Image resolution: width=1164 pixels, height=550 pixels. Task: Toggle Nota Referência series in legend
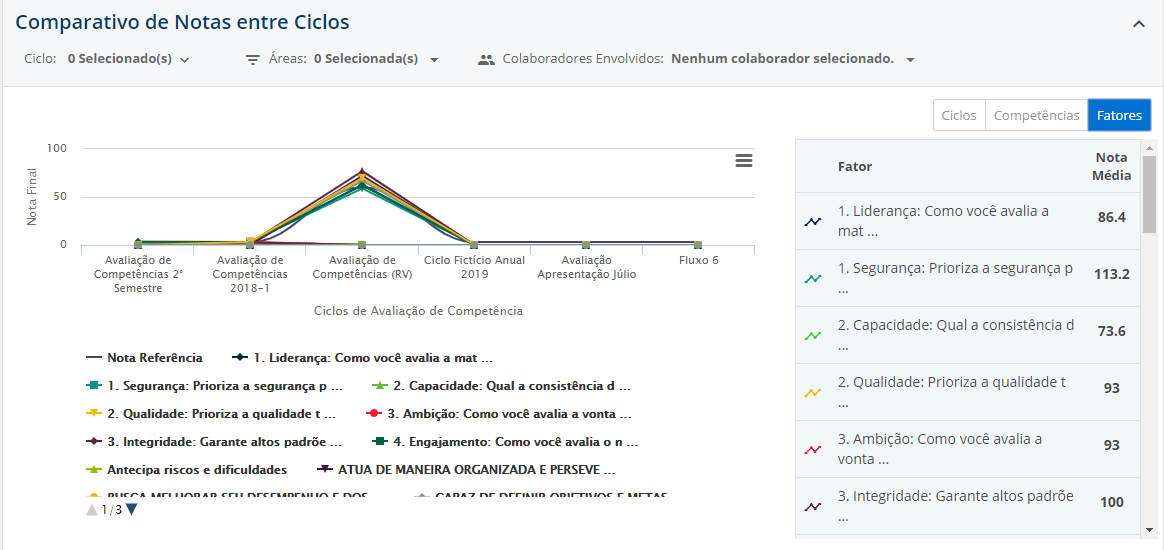(x=145, y=358)
